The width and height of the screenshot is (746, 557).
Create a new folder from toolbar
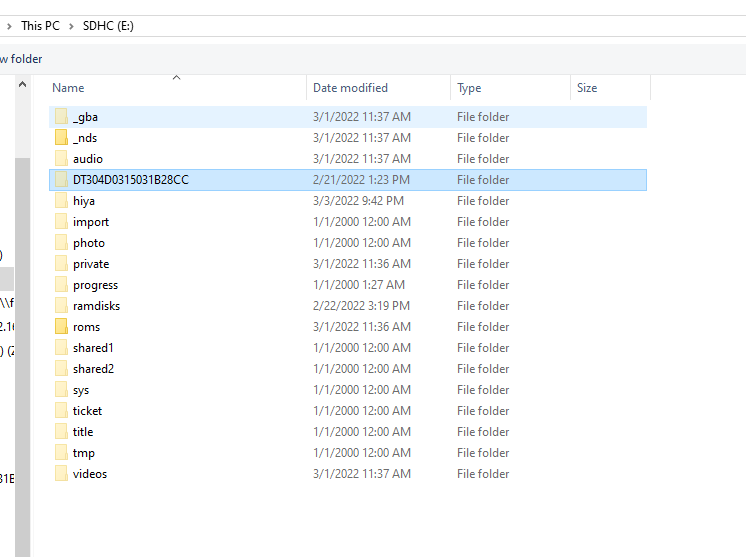(x=21, y=59)
